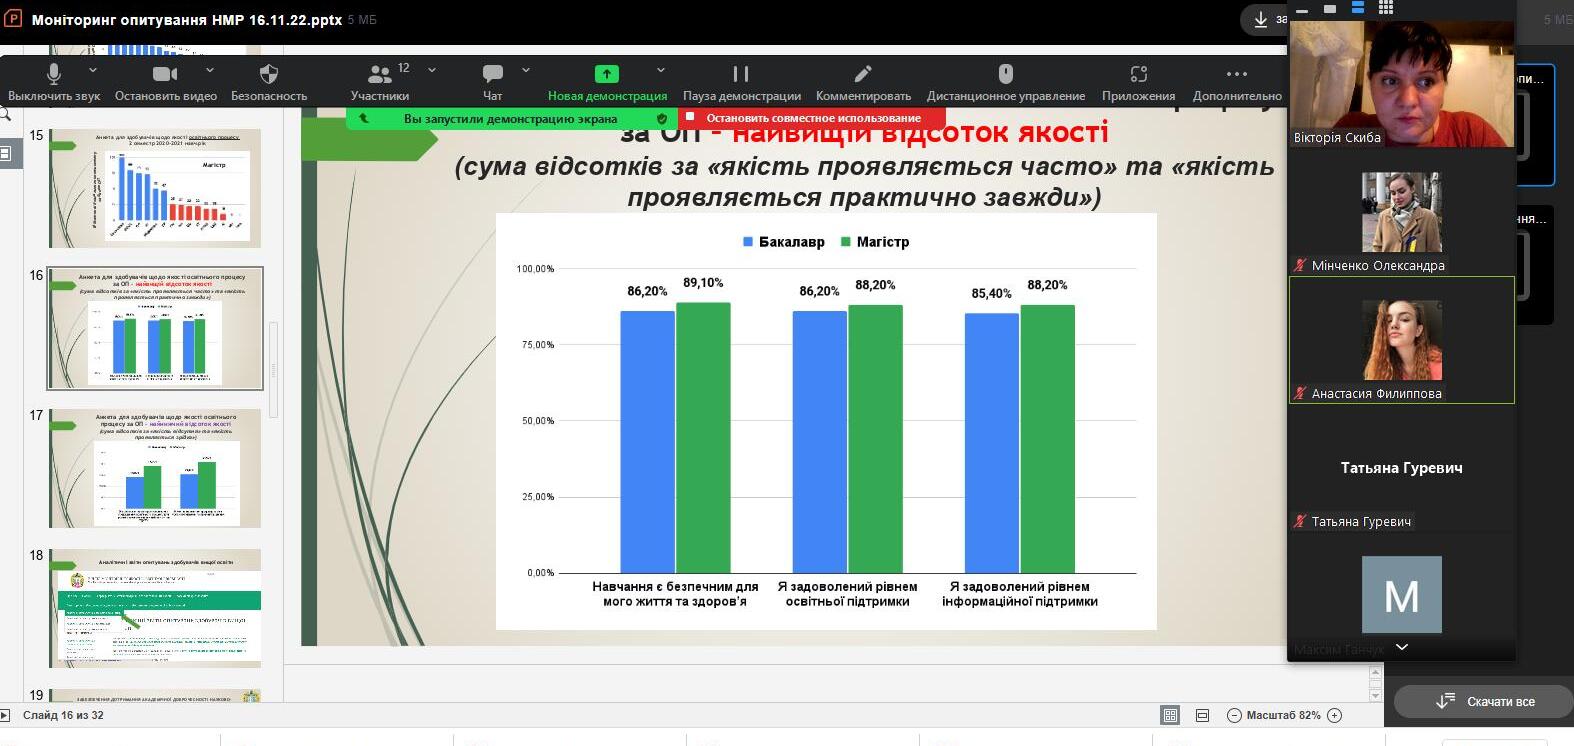Click Остановить совместное использование stop button
Viewport: 1574px width, 746px height.
point(813,118)
